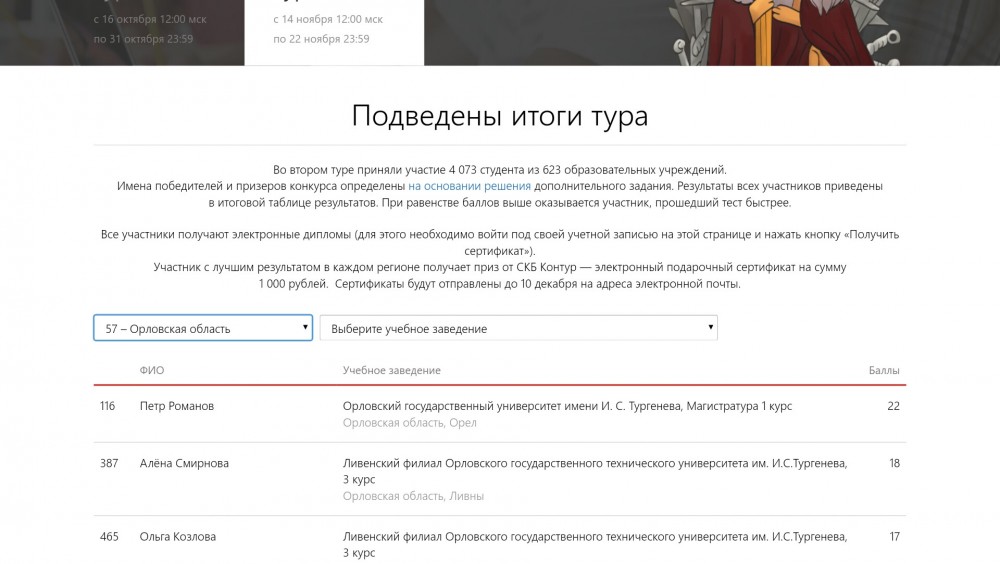
Task: Click "Орловская область, Орел" location text
Action: point(409,423)
